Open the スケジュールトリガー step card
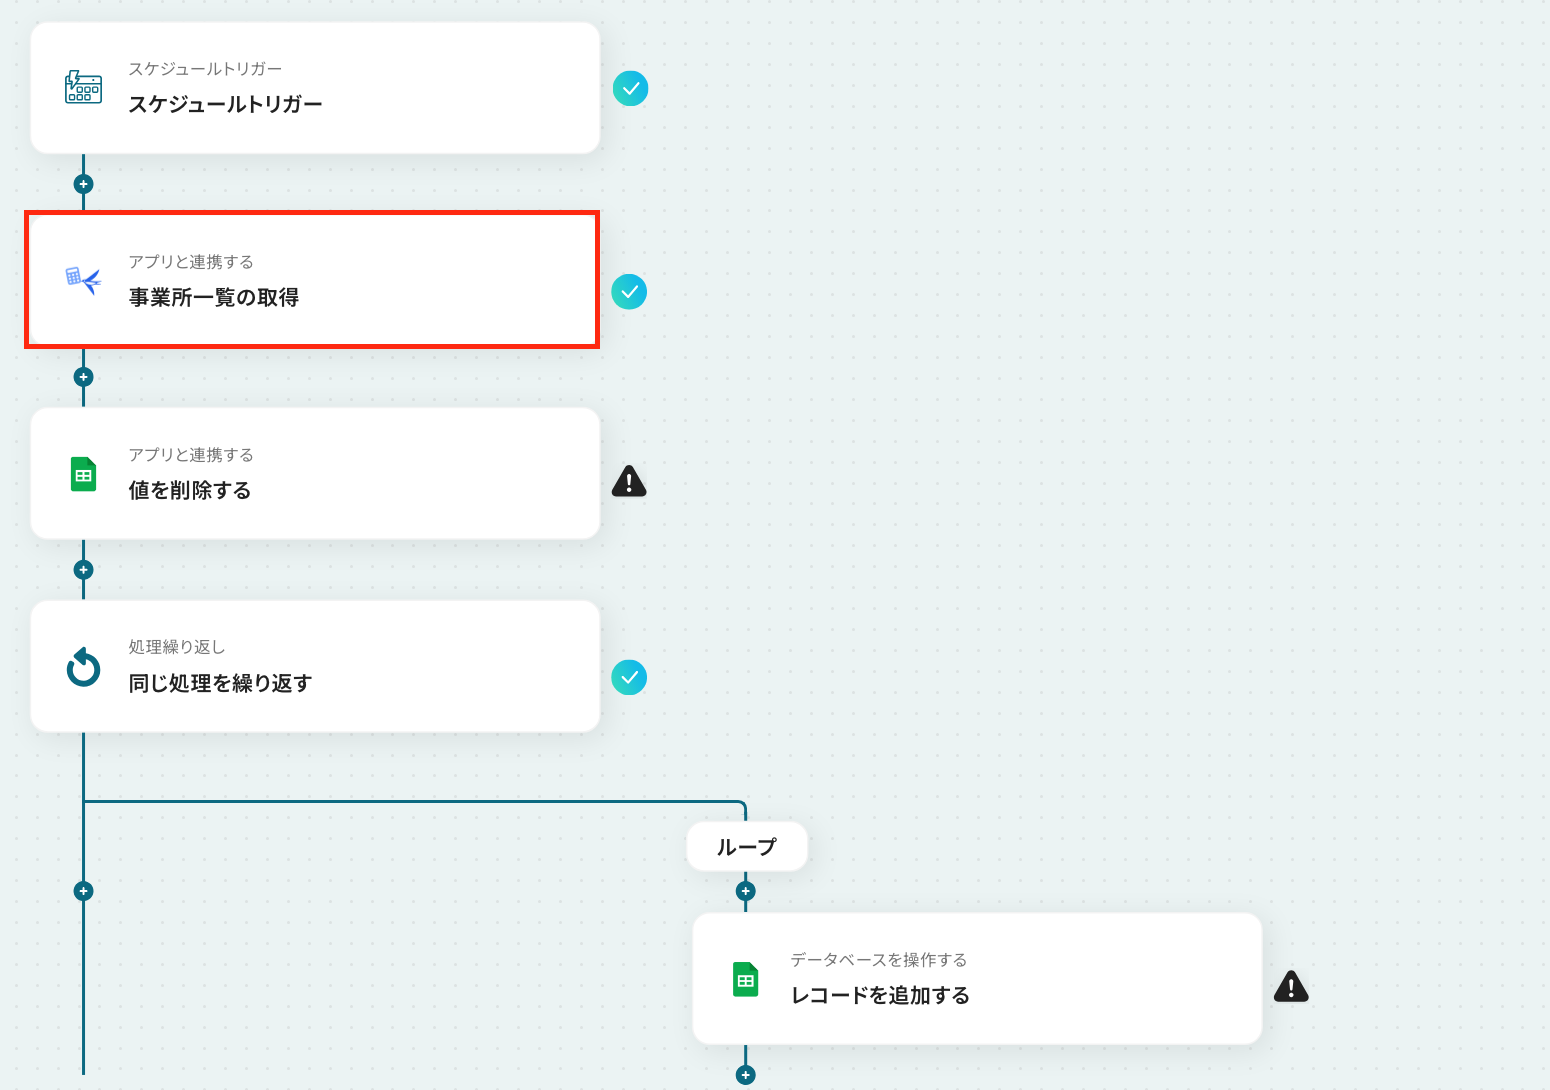This screenshot has width=1550, height=1090. [x=315, y=88]
